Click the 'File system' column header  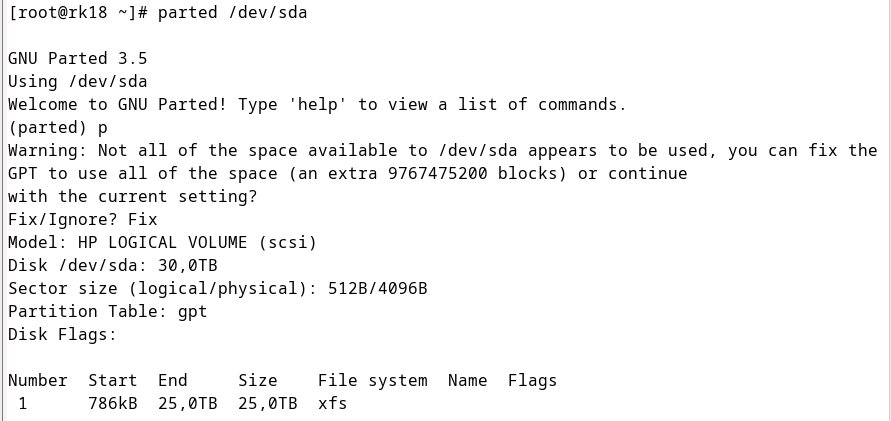point(372,381)
